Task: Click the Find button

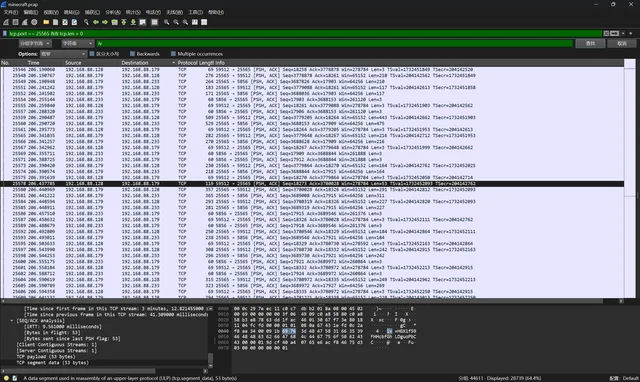Action: [590, 43]
